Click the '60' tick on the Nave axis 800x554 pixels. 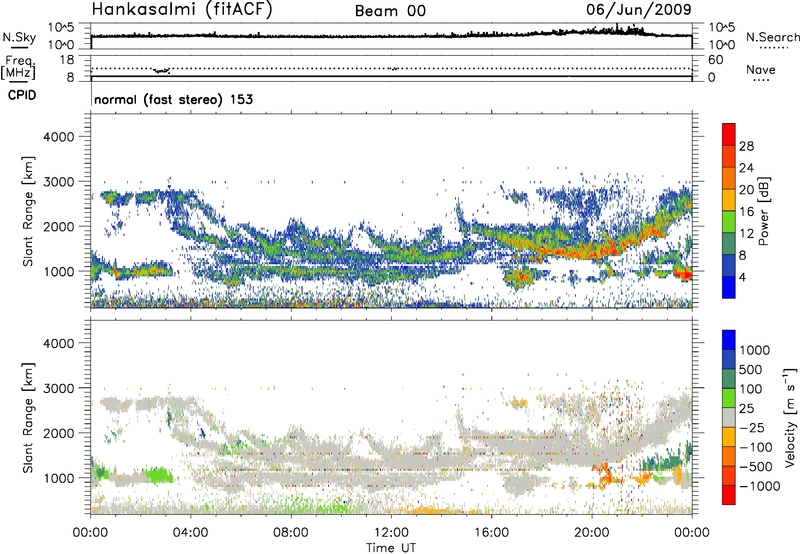tap(715, 59)
